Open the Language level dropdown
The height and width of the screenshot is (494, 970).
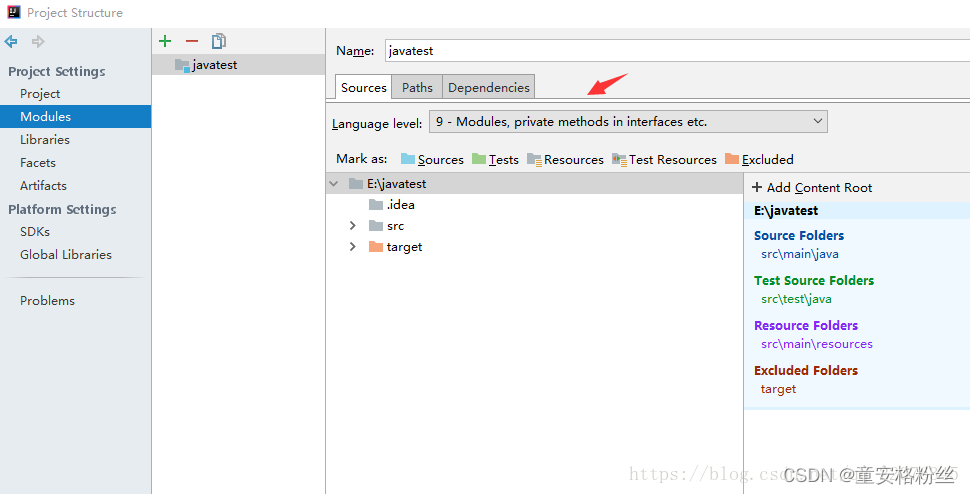[x=628, y=122]
